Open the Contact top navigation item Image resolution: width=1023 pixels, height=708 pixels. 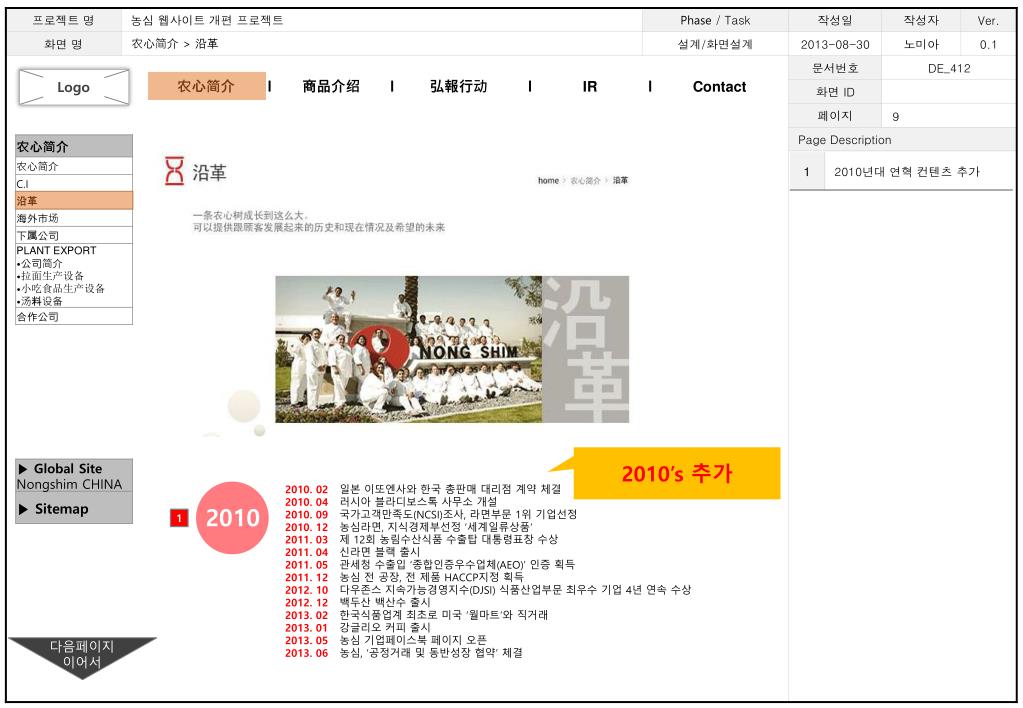(x=719, y=87)
